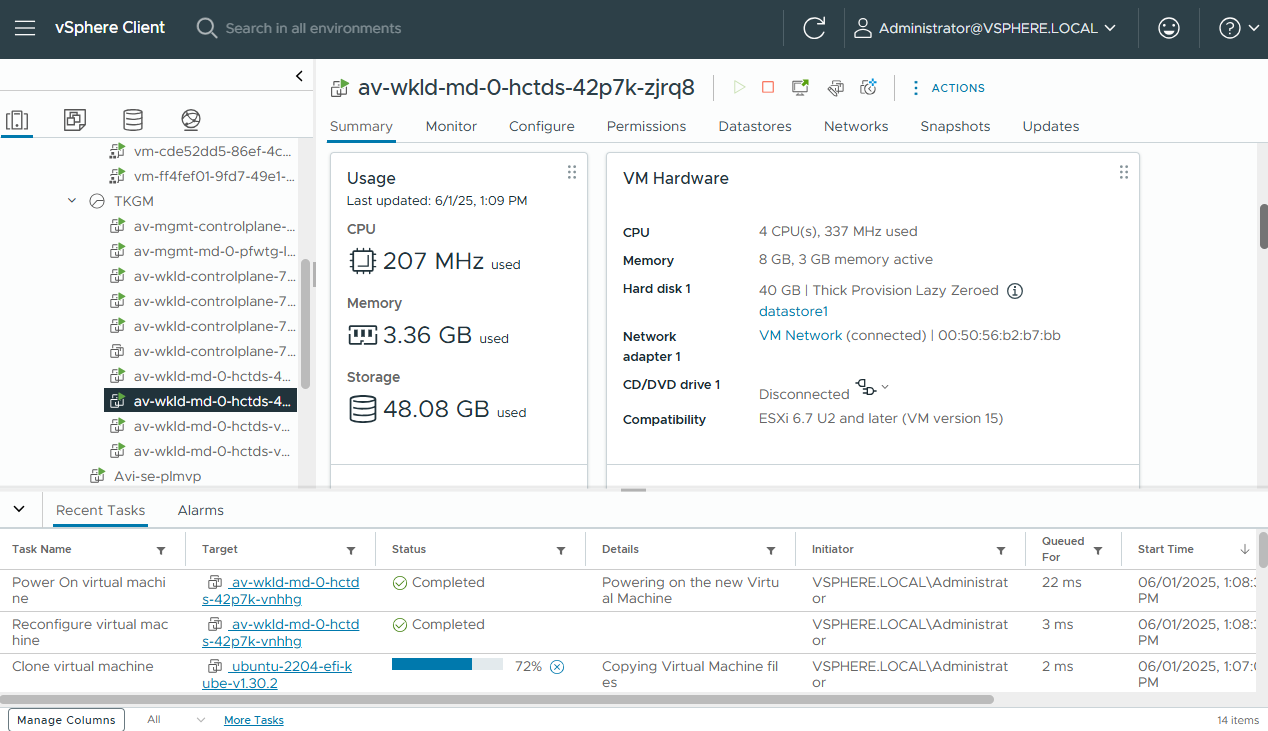Select Storage inventory view icon
The image size is (1268, 731).
click(x=132, y=120)
